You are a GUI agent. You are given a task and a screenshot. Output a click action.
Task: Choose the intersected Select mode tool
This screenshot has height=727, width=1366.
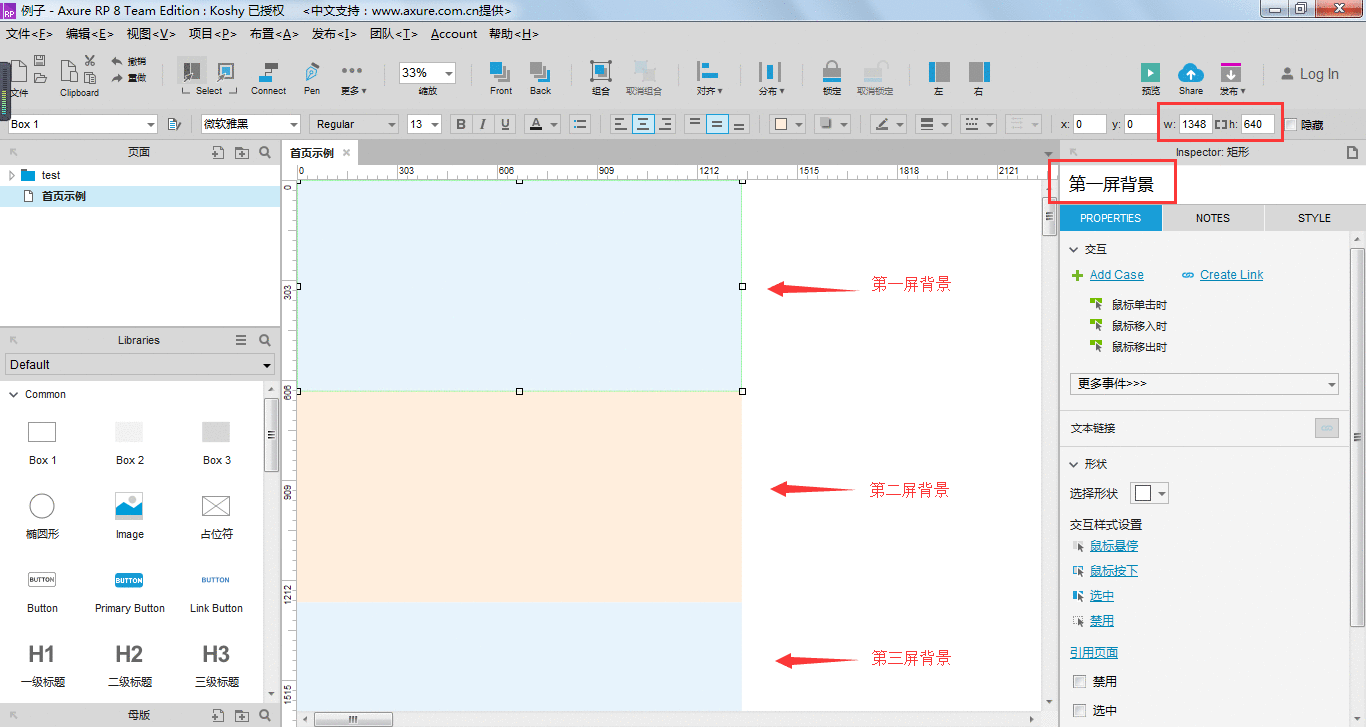click(x=192, y=71)
